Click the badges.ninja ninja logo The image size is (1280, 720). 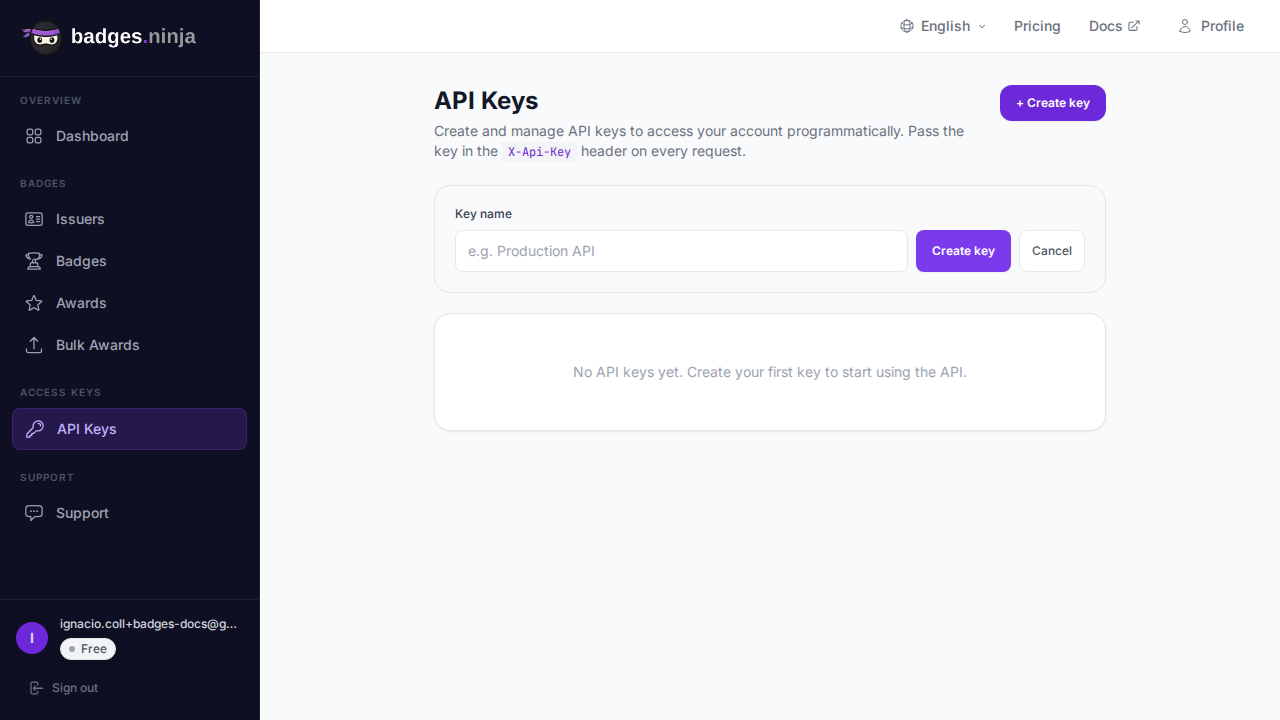point(44,37)
